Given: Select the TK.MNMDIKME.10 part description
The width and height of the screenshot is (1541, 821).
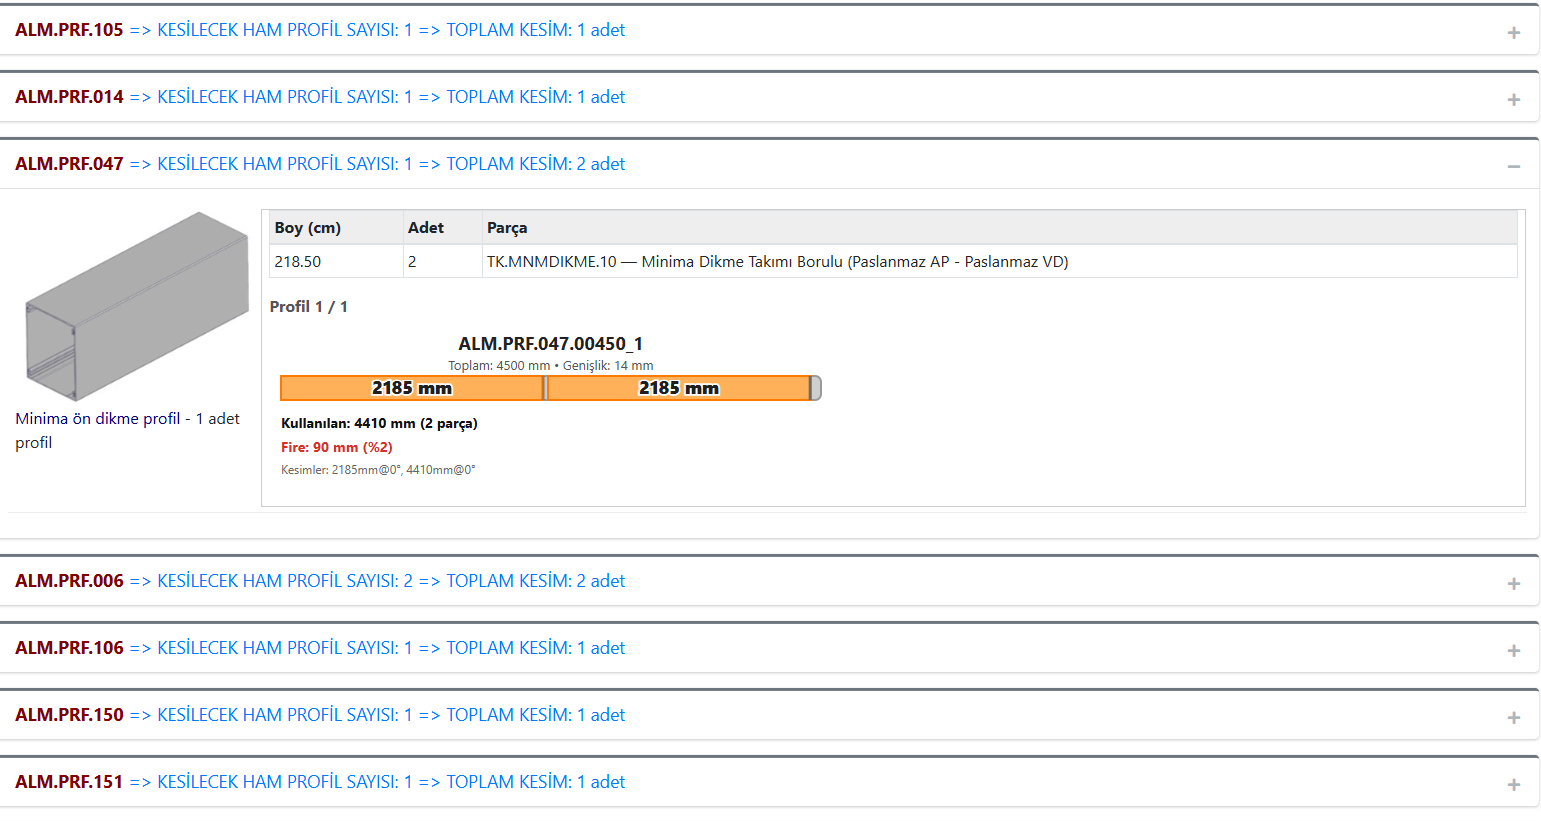Looking at the screenshot, I should [778, 262].
